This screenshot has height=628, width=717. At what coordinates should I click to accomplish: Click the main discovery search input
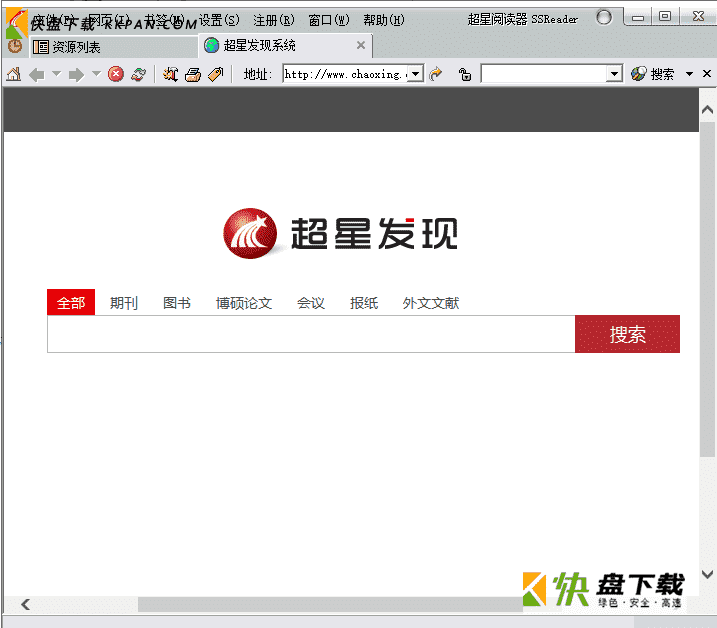click(x=311, y=334)
